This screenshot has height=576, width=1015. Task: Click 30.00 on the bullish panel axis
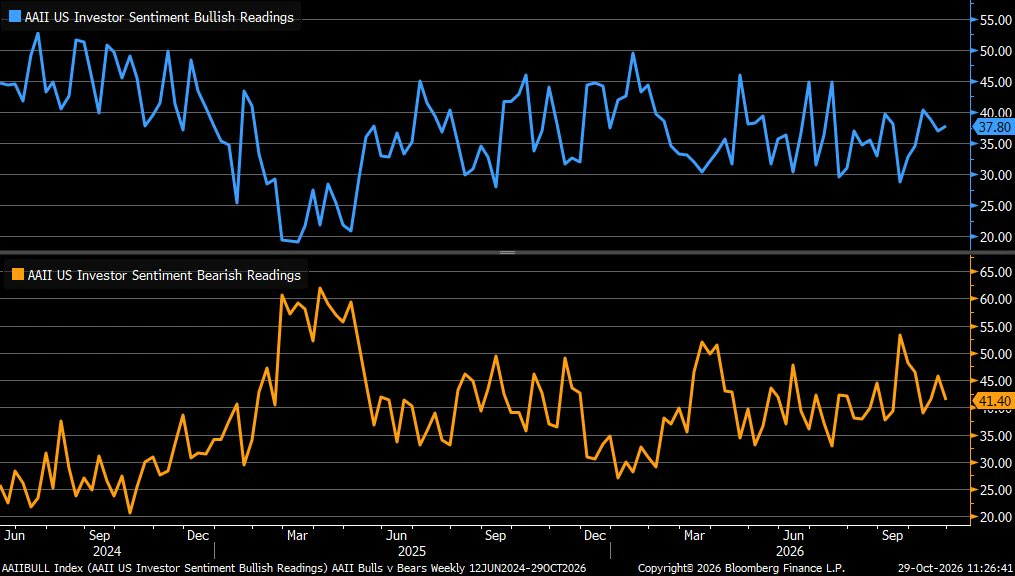pos(996,175)
